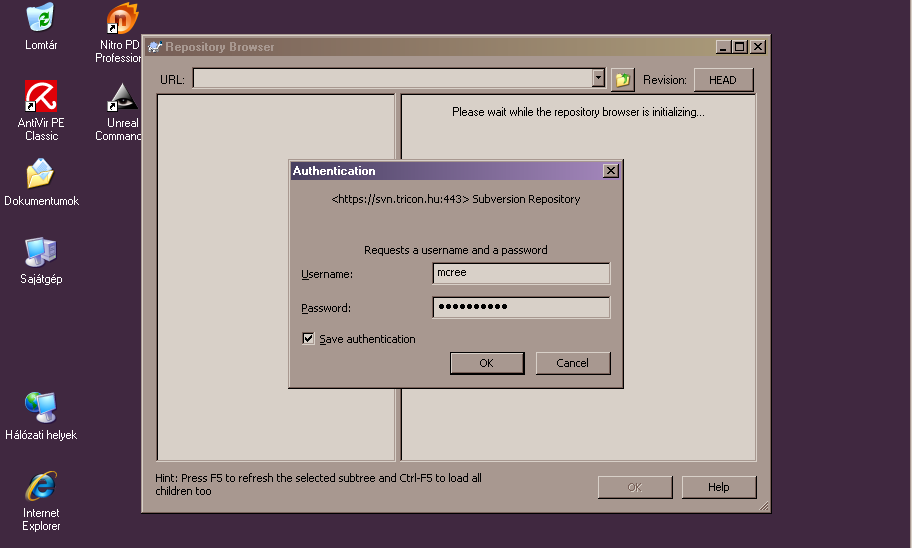Expand the URL combo box dropdown arrow

click(x=598, y=78)
